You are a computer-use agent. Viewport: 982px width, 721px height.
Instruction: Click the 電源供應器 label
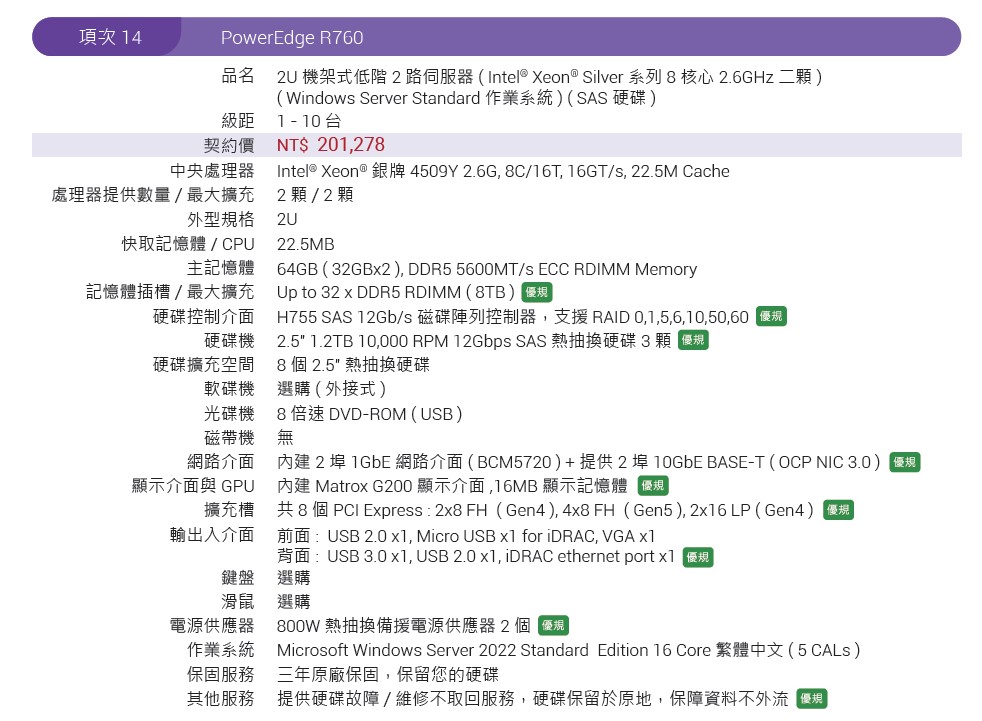point(212,625)
